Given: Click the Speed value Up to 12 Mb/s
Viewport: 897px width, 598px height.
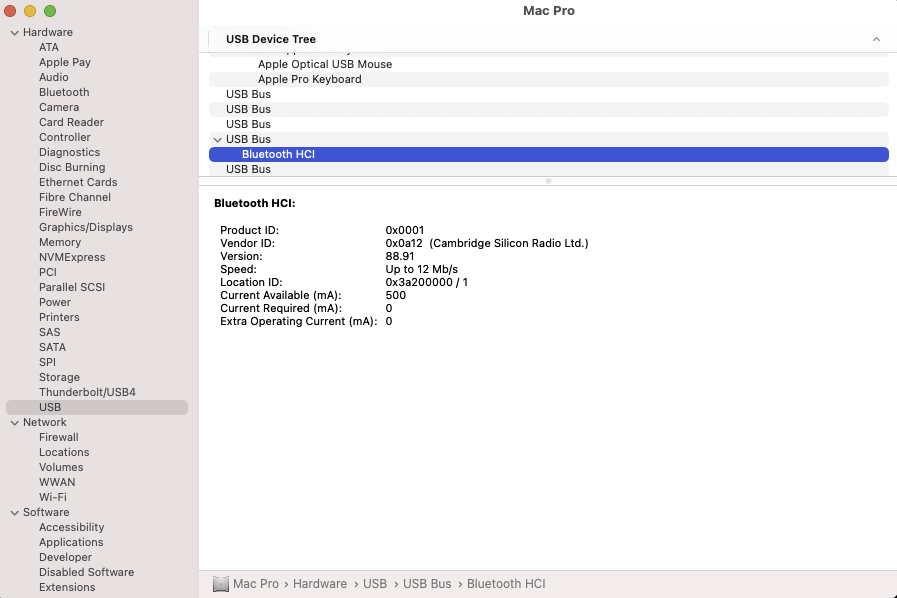Looking at the screenshot, I should click(422, 269).
